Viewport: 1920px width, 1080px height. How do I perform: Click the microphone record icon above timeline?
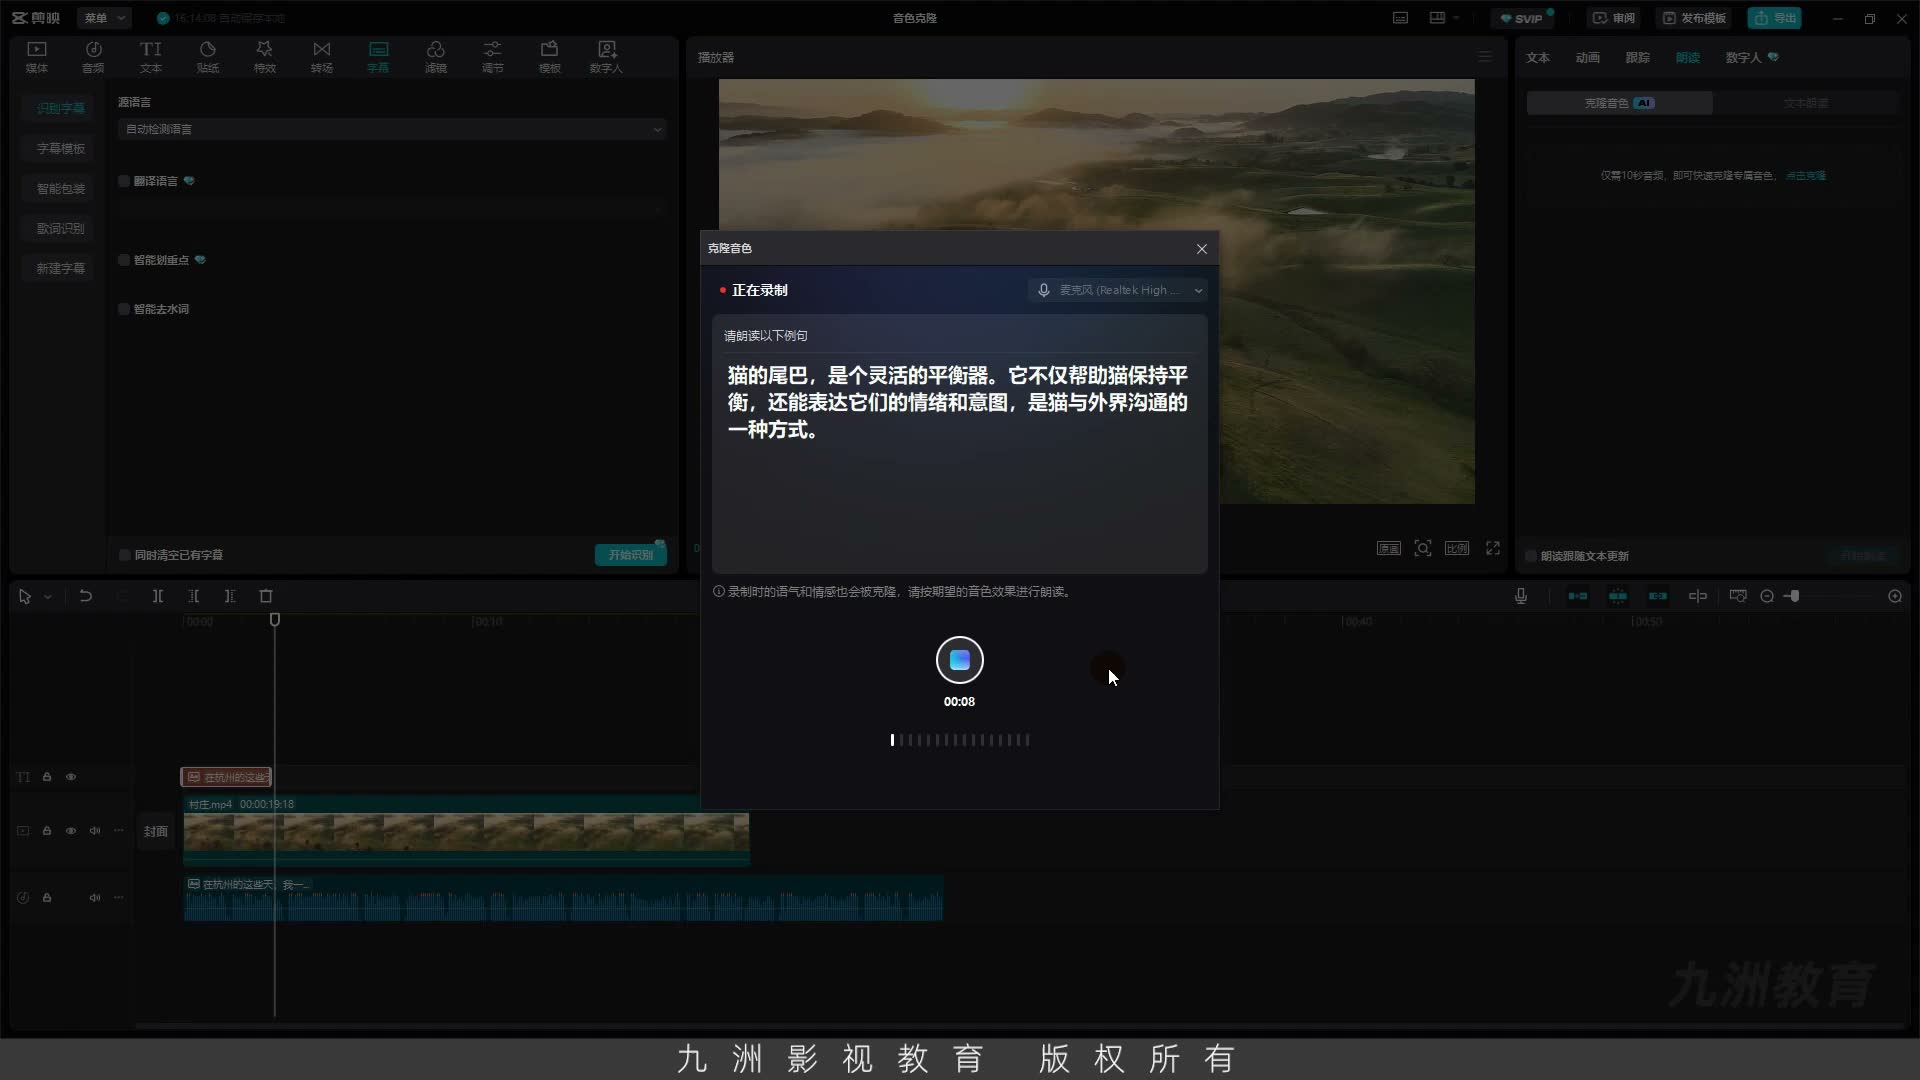coord(1520,596)
